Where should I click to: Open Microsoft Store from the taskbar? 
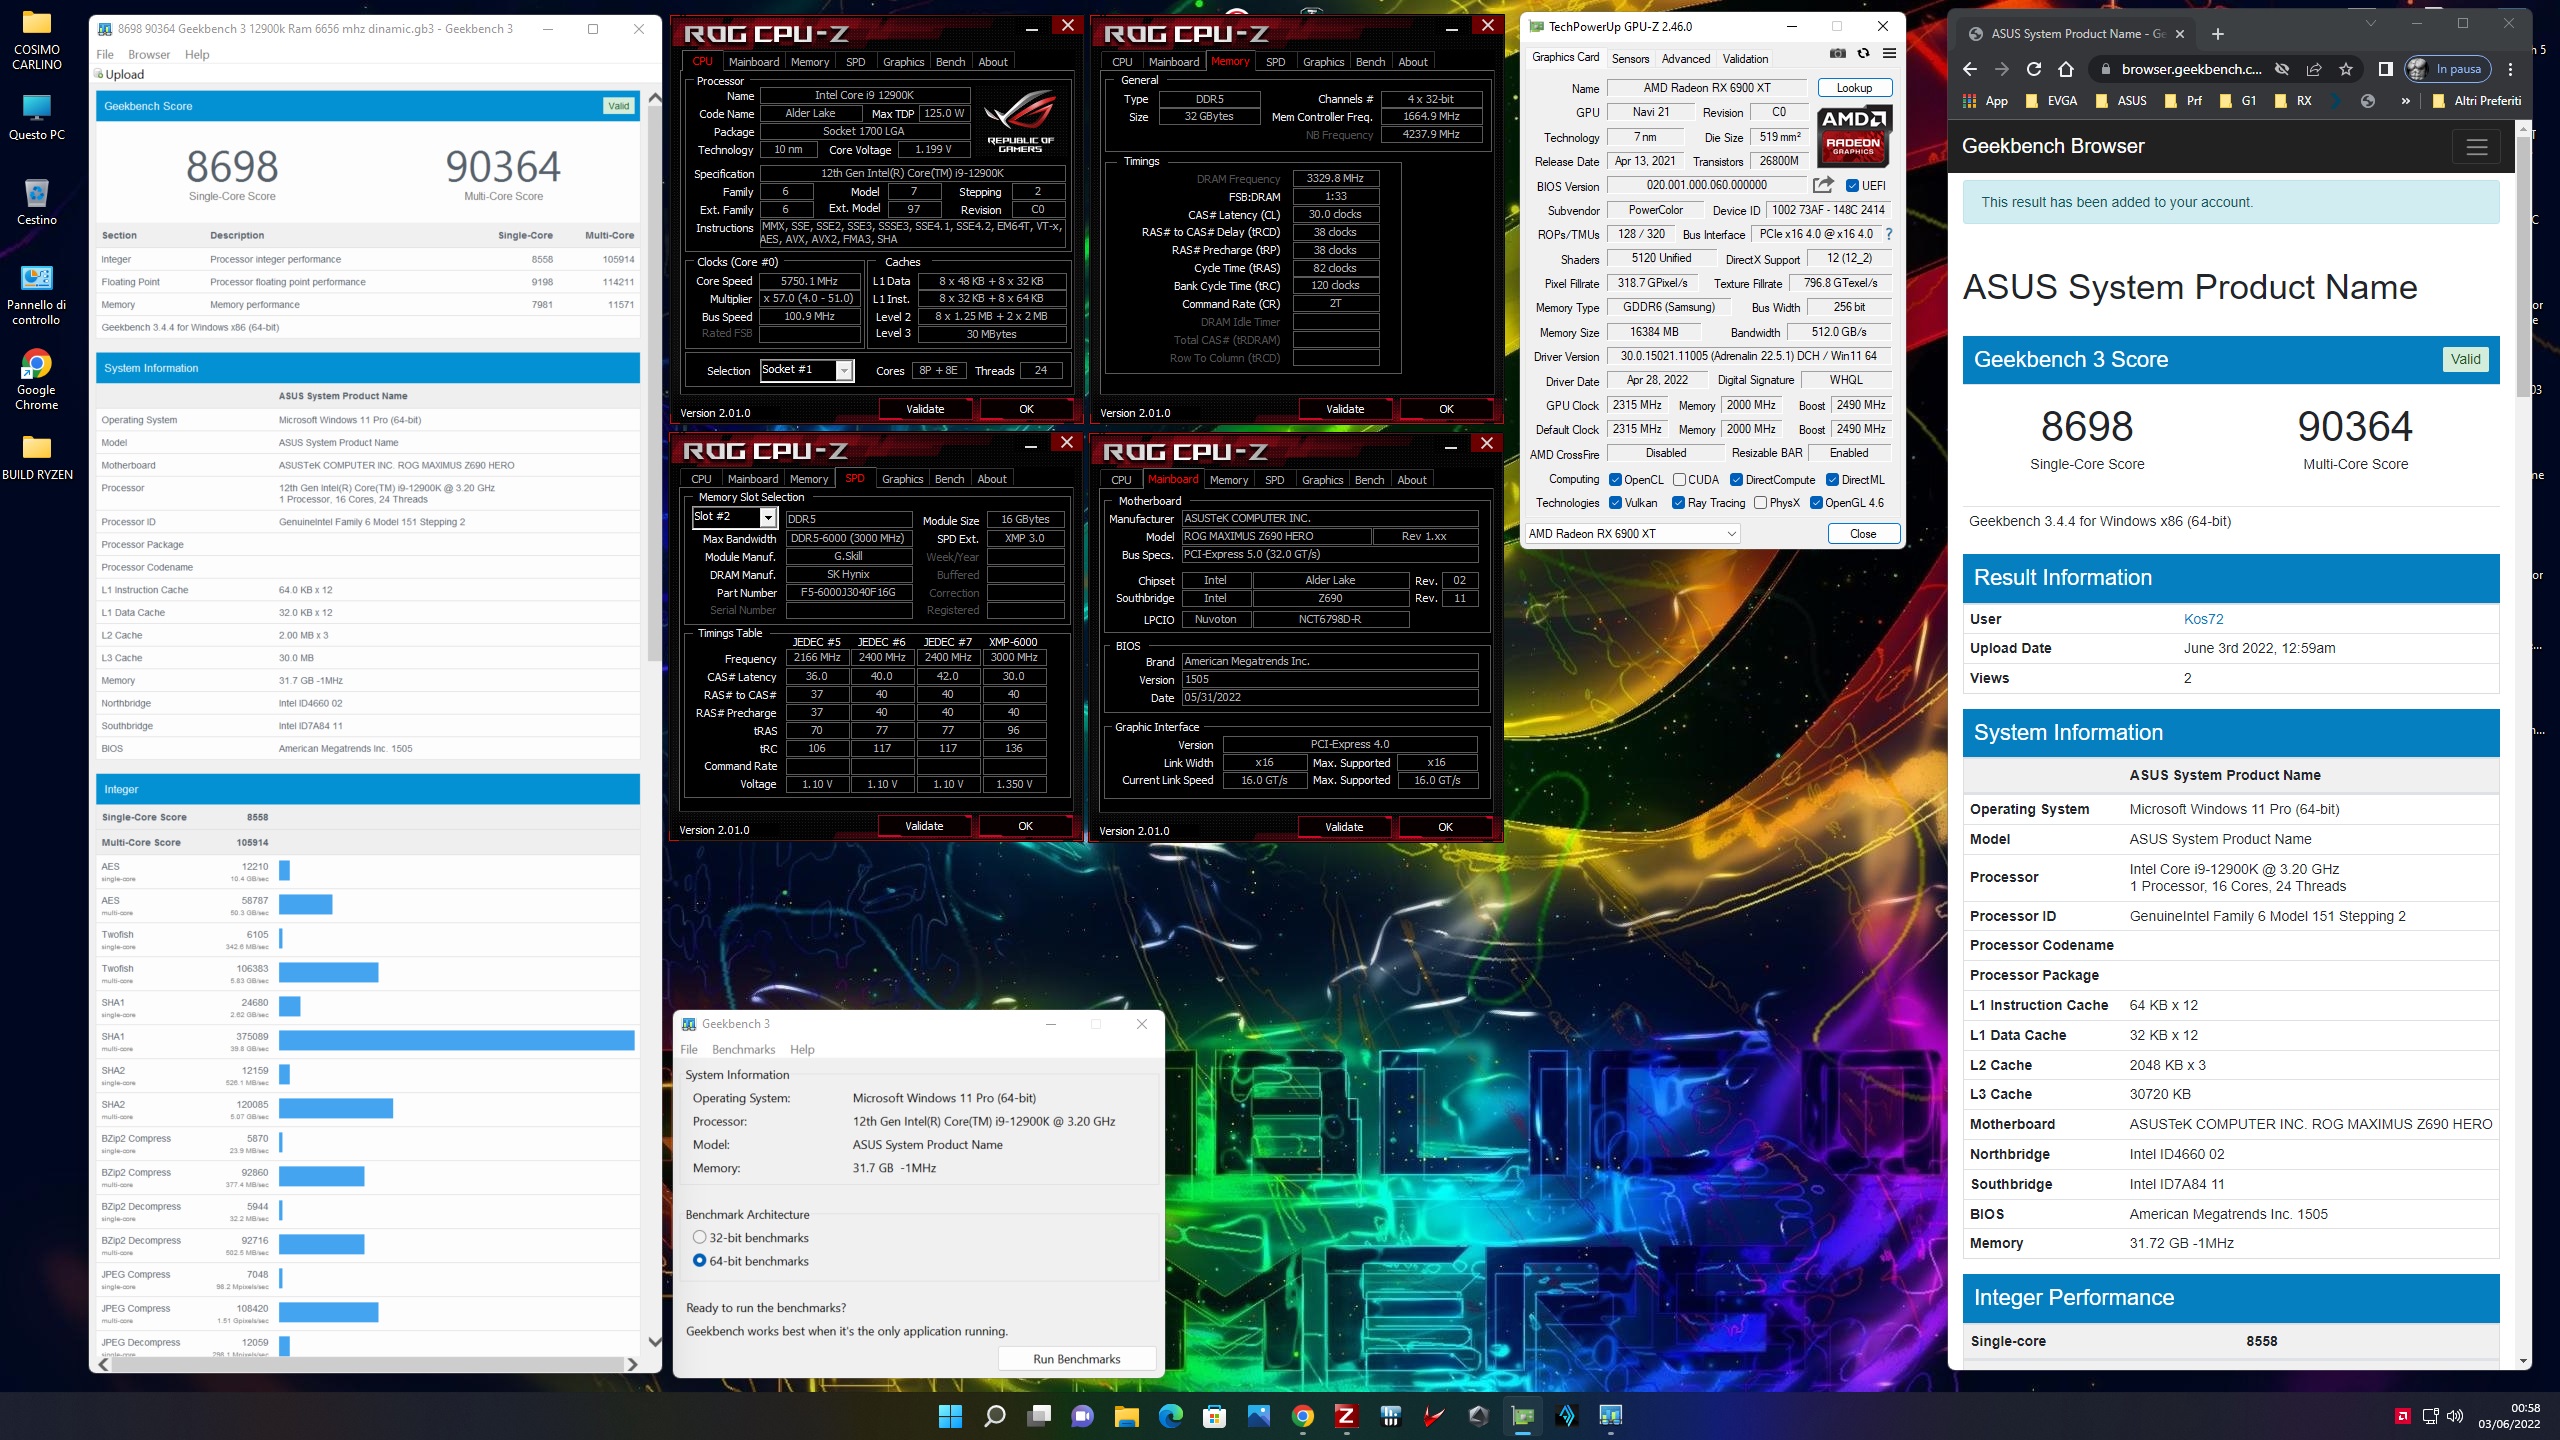point(1214,1416)
